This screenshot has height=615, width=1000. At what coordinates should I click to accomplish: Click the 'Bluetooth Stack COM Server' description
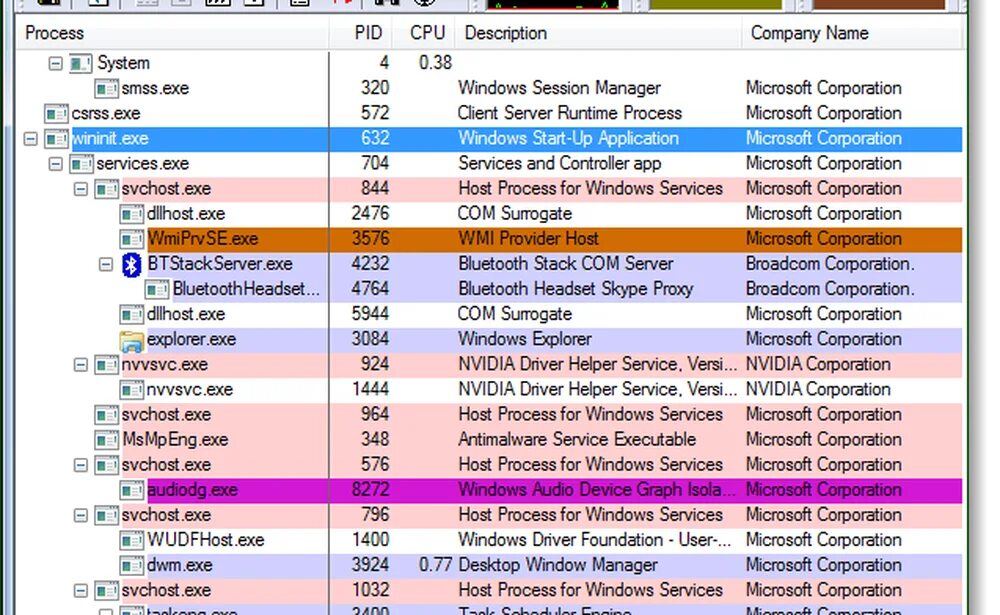coord(565,264)
